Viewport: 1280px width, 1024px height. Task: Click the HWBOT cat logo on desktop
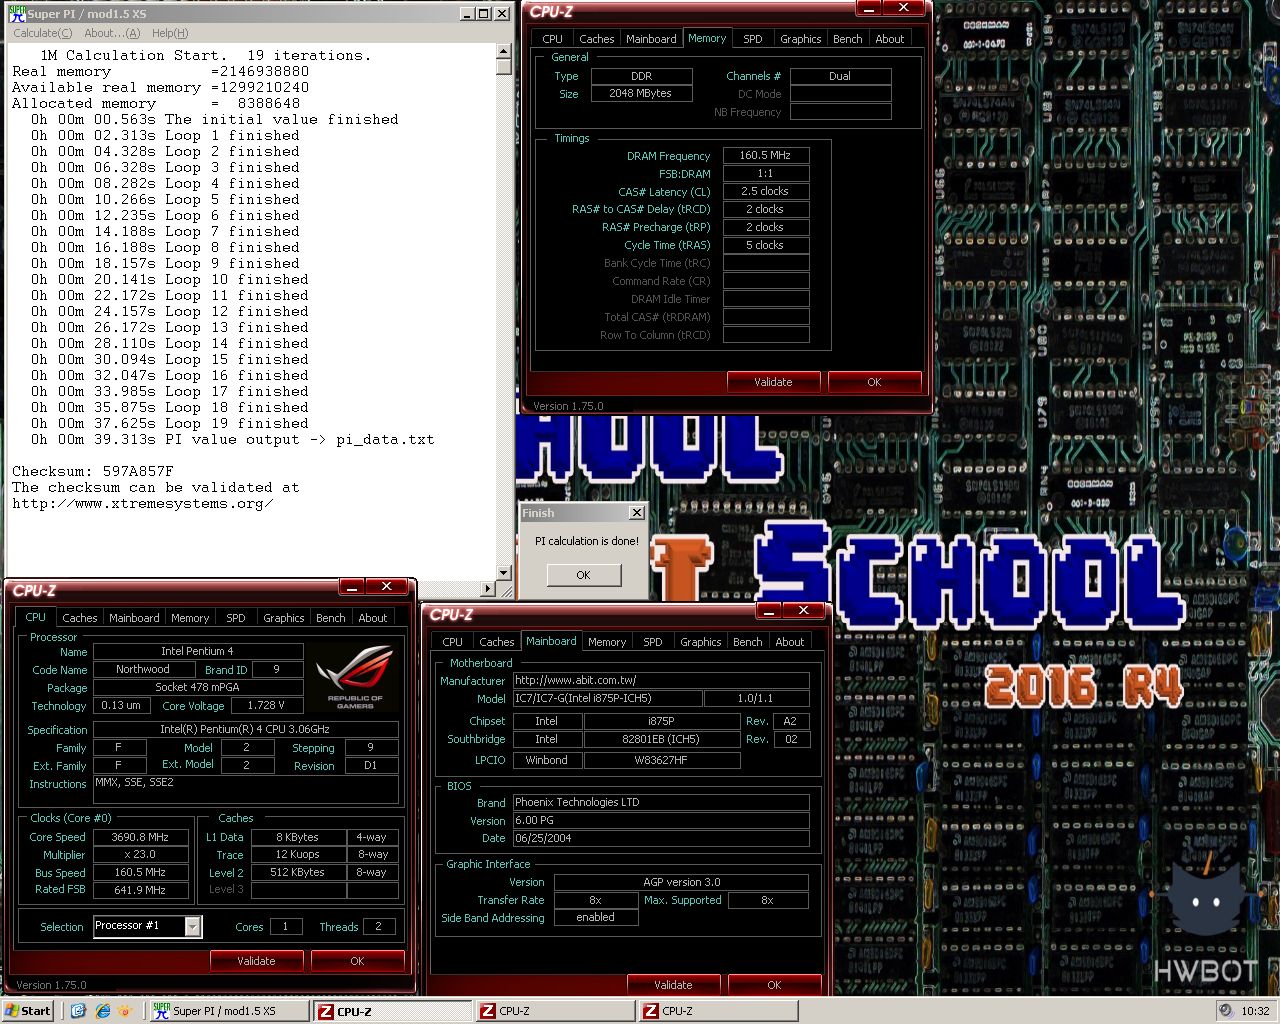(1207, 900)
